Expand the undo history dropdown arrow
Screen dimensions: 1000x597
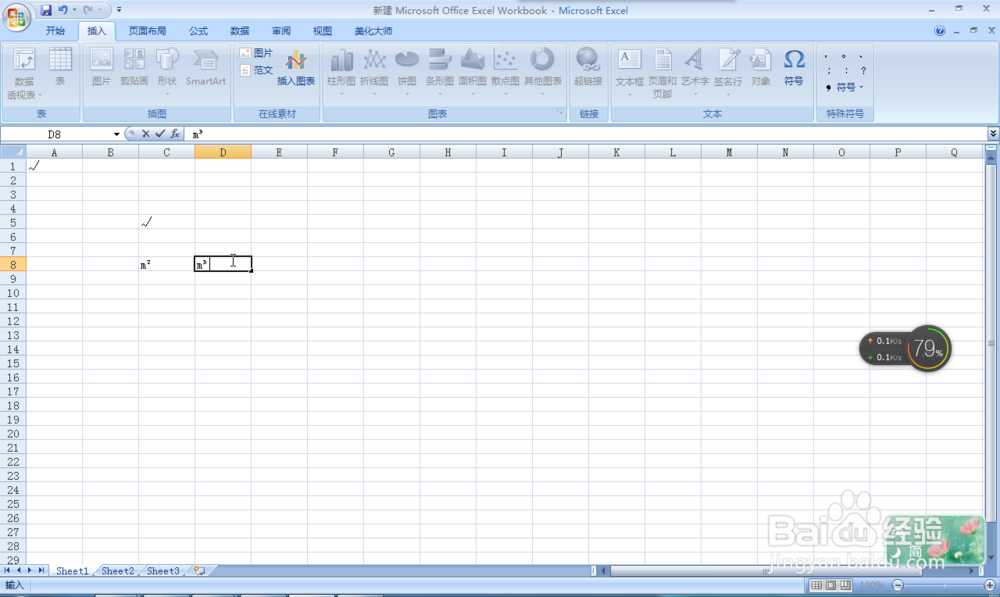74,10
